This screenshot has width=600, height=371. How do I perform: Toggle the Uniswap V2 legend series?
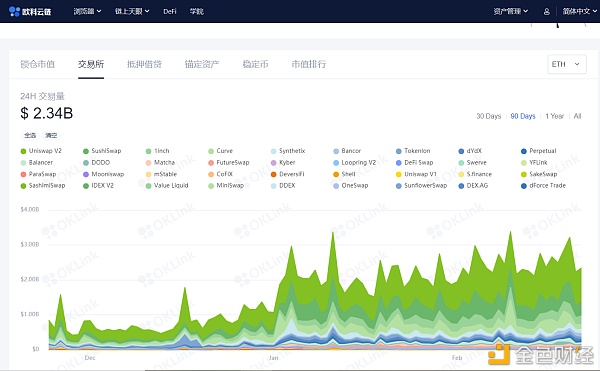pyautogui.click(x=41, y=151)
